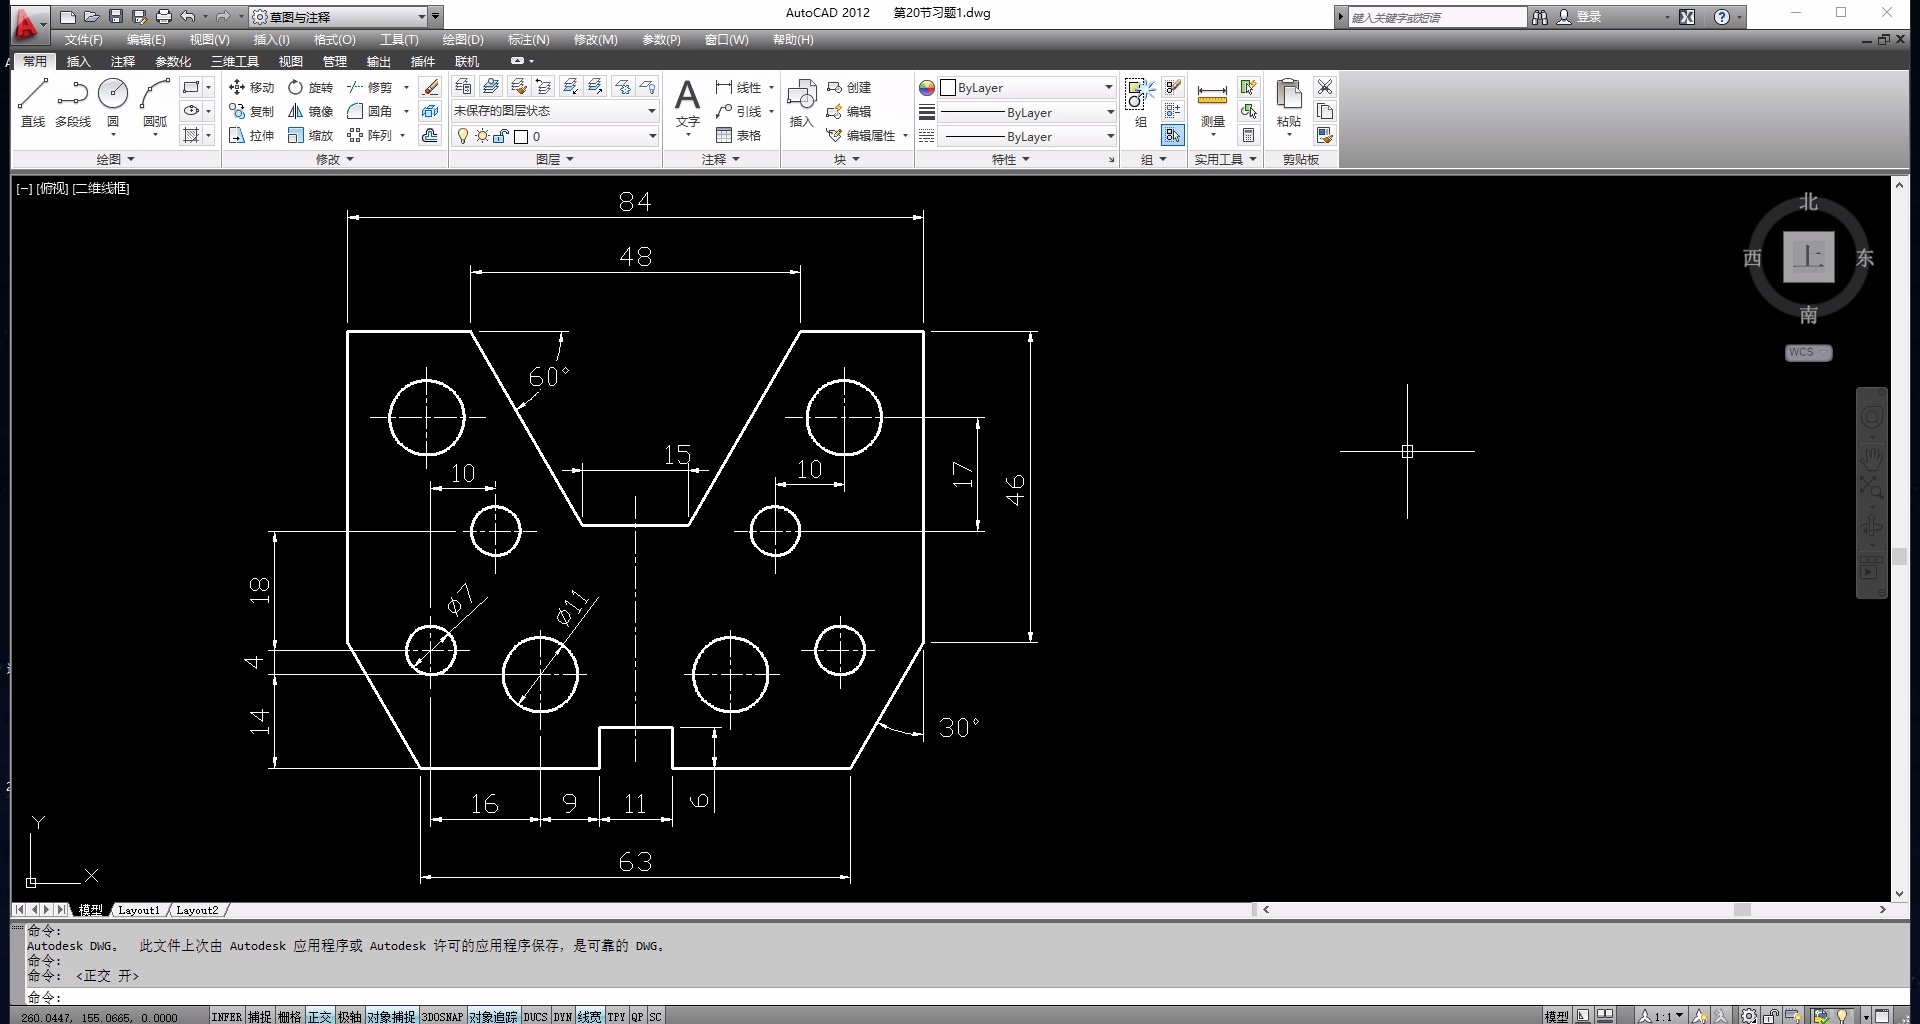1920x1024 pixels.
Task: Toggle 对象捕捉 object snap in status bar
Action: (x=390, y=1016)
